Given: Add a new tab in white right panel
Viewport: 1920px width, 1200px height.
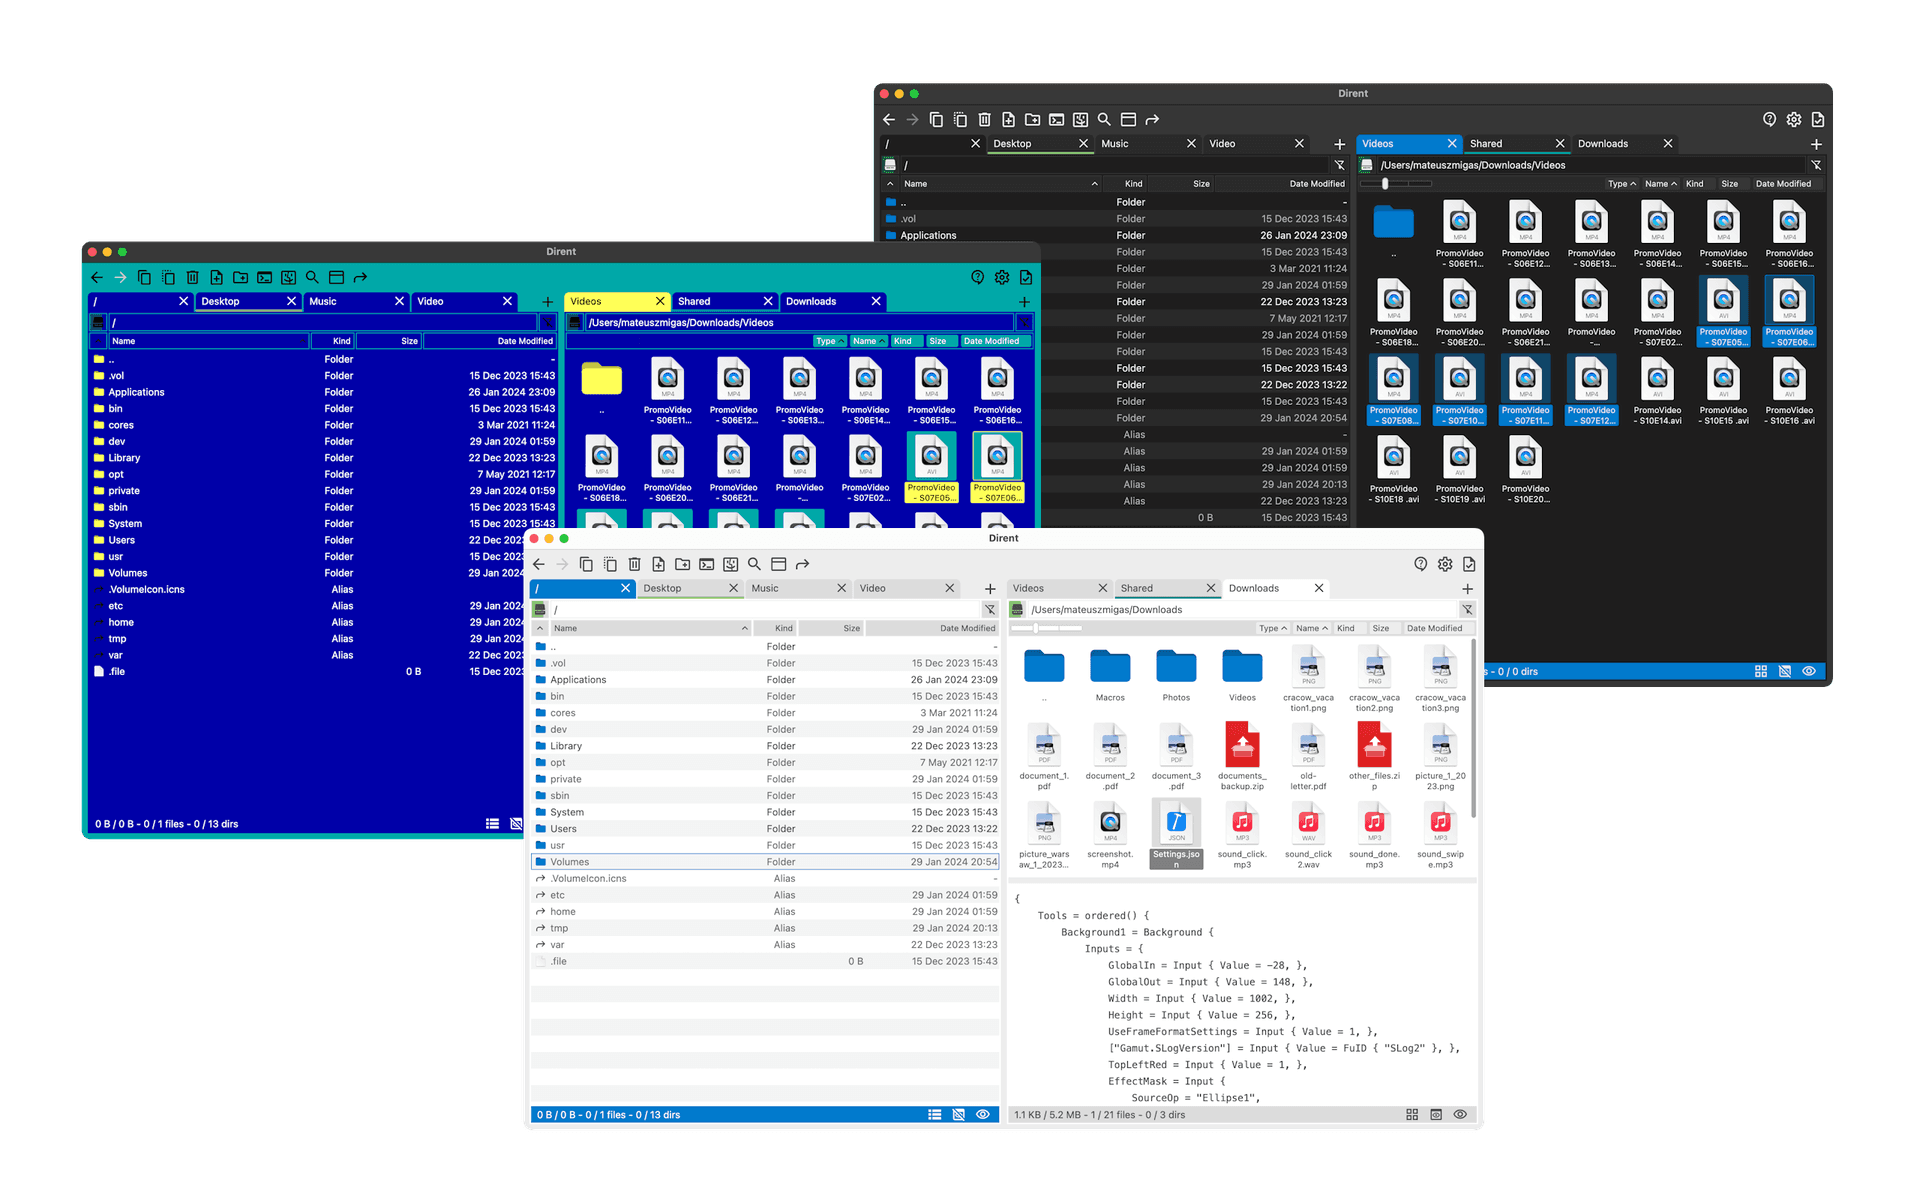Looking at the screenshot, I should coord(1467,589).
